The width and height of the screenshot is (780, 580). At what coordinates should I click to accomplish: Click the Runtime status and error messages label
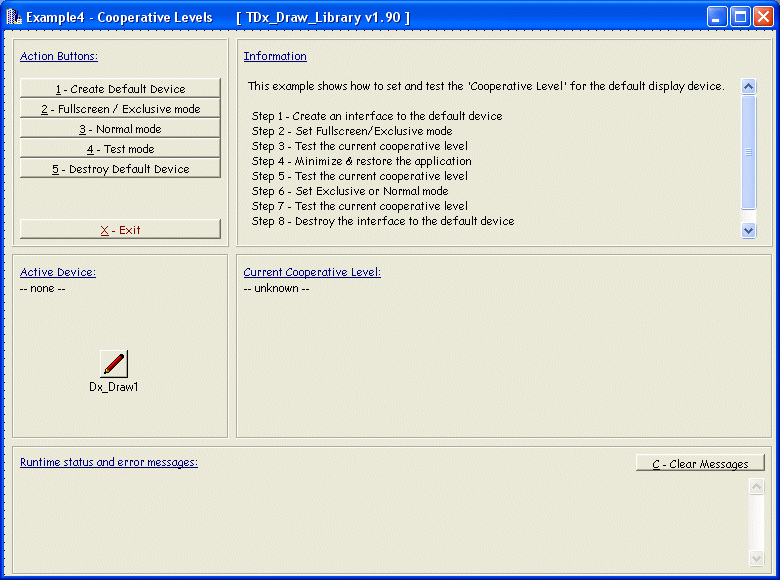point(109,462)
